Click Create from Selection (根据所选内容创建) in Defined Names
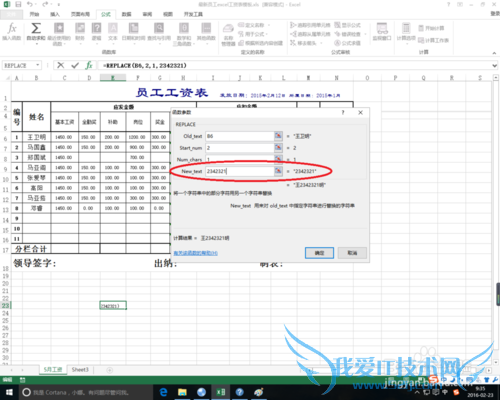 pos(261,43)
